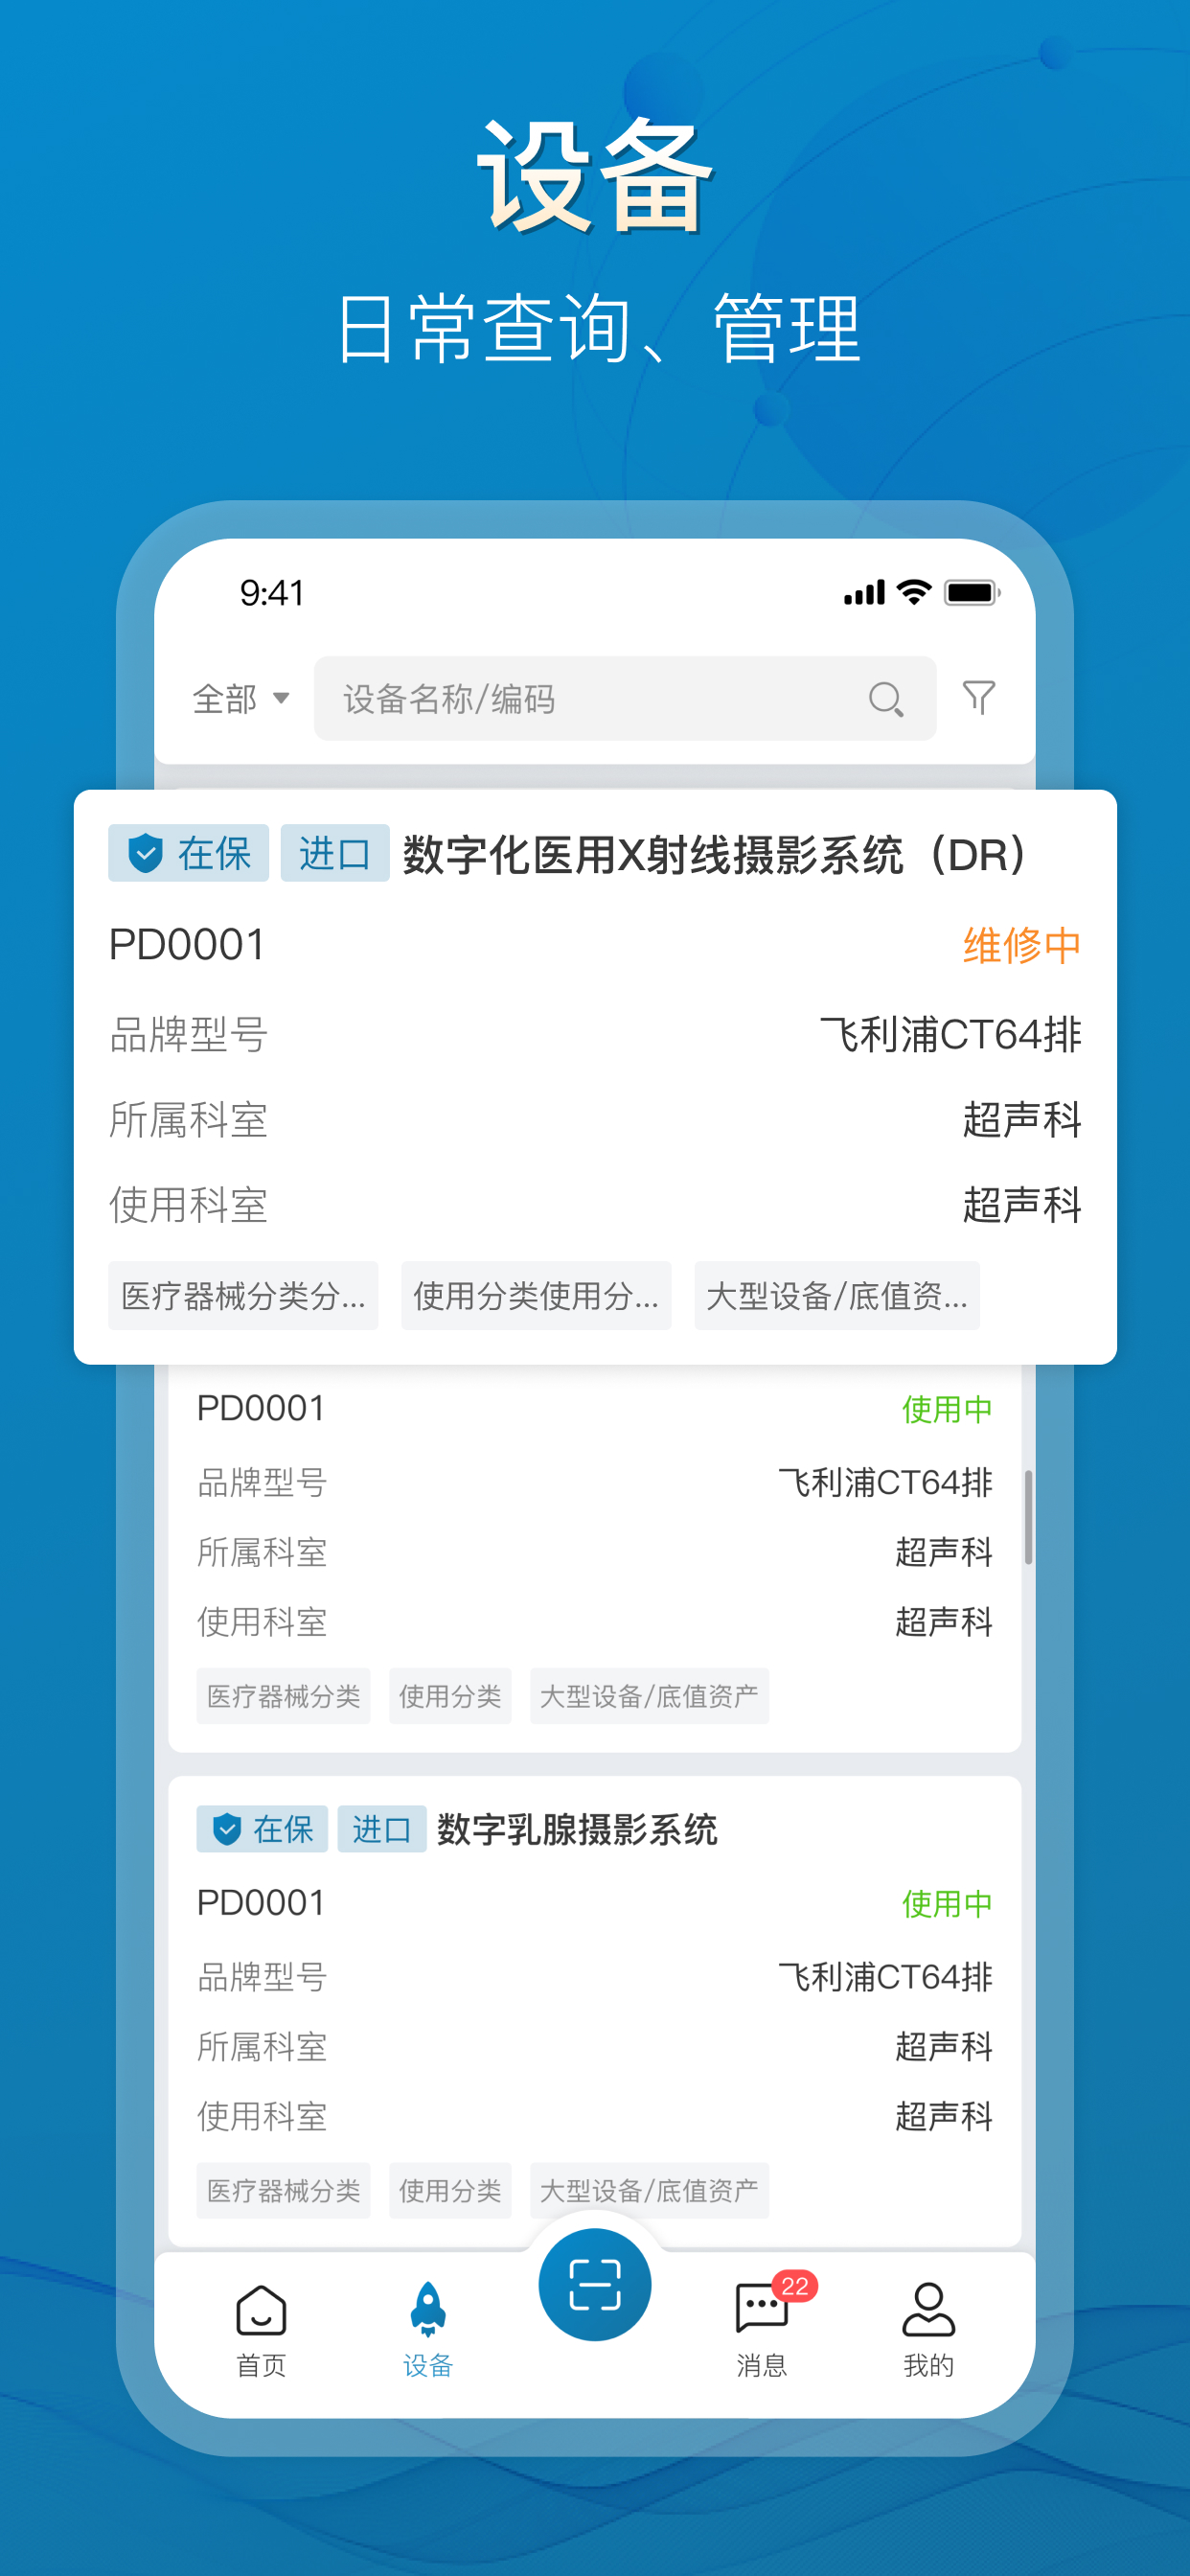Expand the 全部 dropdown
Image resolution: width=1190 pixels, height=2576 pixels.
tap(241, 698)
